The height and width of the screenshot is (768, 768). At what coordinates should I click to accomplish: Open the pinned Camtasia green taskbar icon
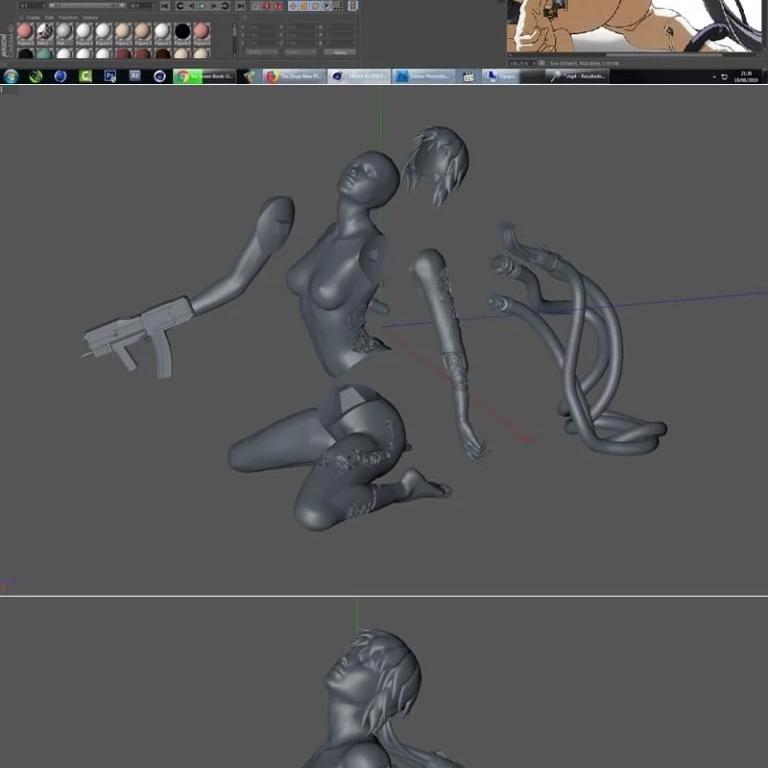click(x=85, y=76)
